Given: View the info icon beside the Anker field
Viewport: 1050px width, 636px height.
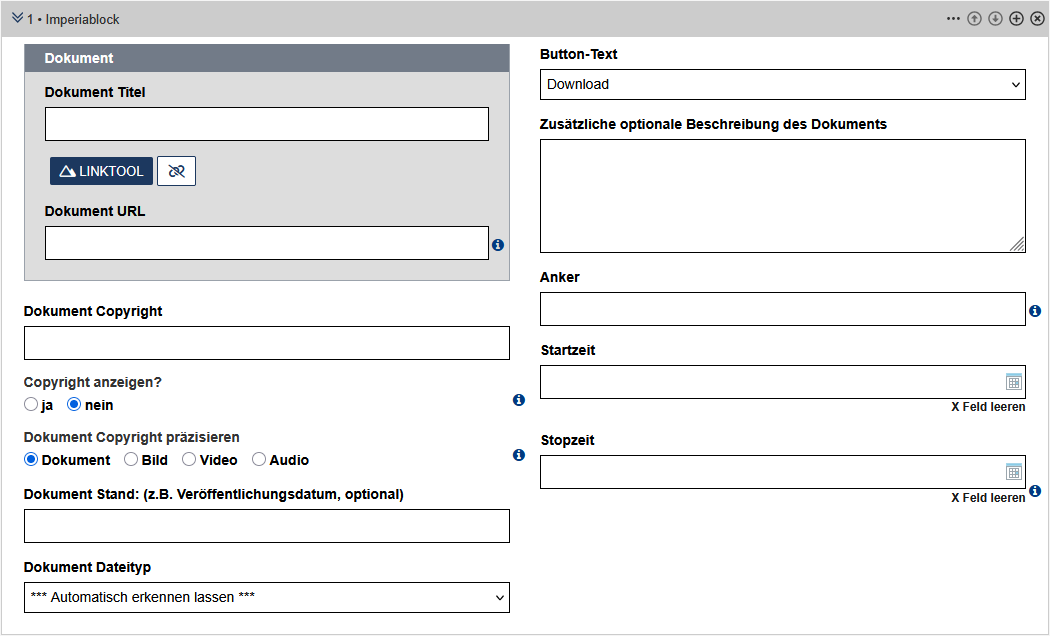Looking at the screenshot, I should pos(1035,310).
